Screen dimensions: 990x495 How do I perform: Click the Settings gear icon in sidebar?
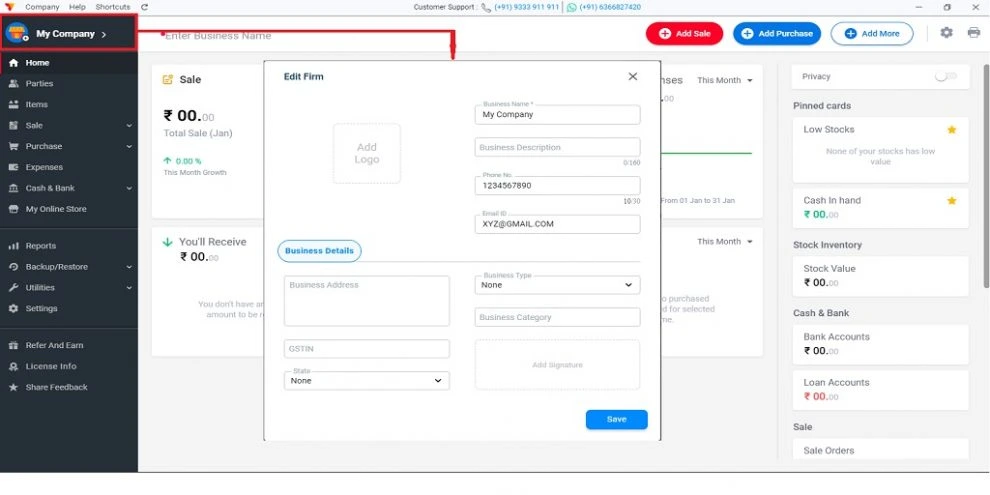[13, 309]
